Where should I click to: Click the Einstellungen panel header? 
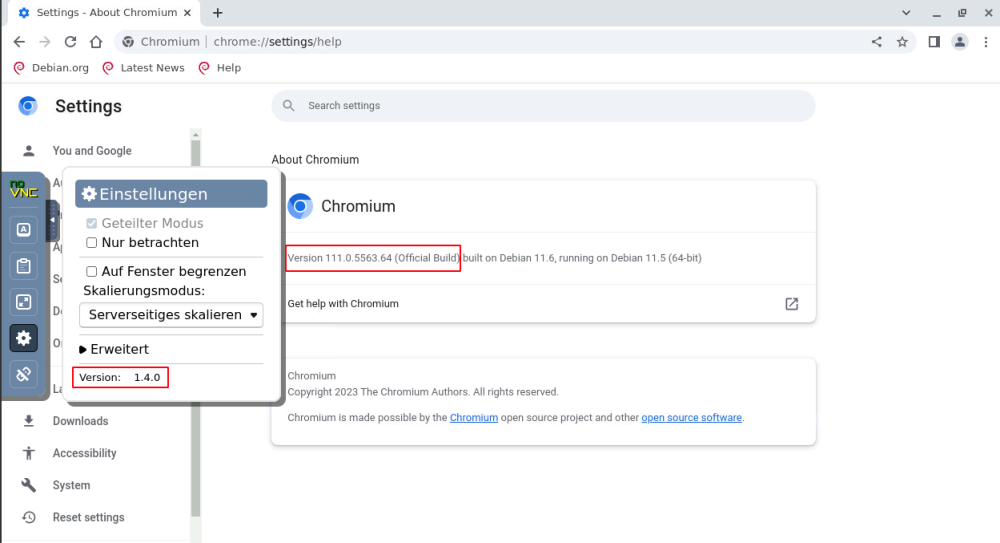(171, 194)
